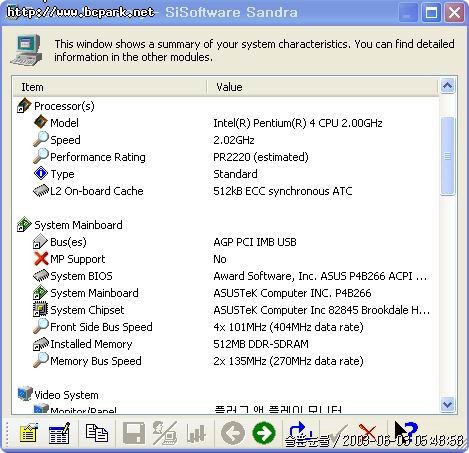The height and width of the screenshot is (453, 469).
Task: Select the Speed row label
Action: pyautogui.click(x=65, y=140)
